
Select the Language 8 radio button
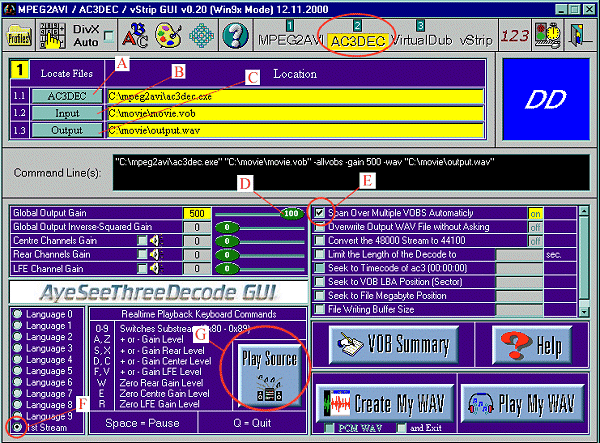tap(17, 404)
